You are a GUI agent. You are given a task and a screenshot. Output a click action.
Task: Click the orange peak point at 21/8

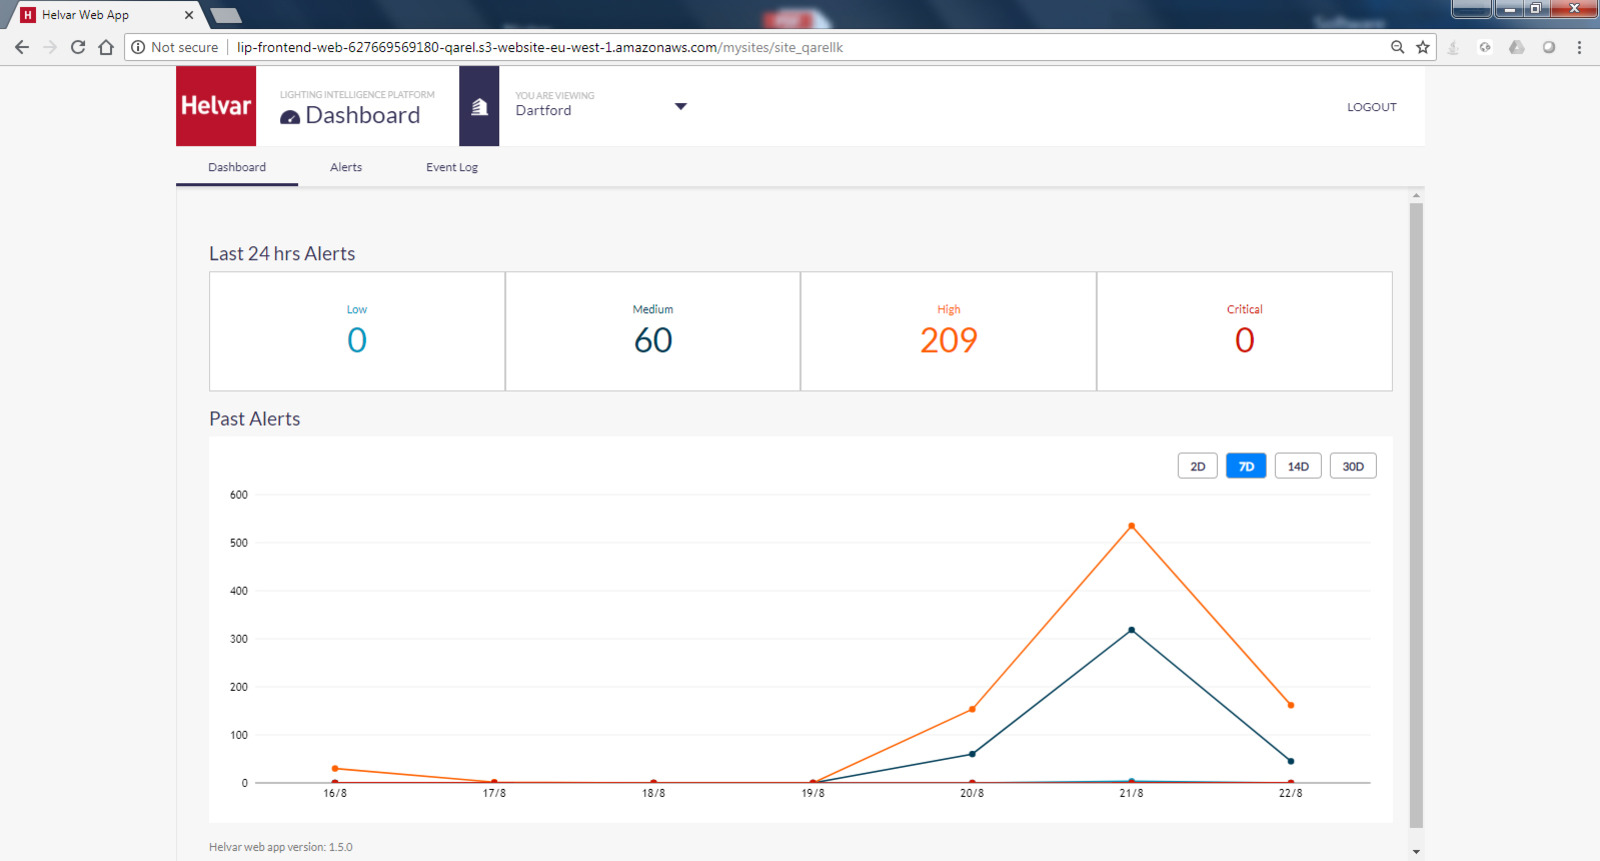(1131, 526)
